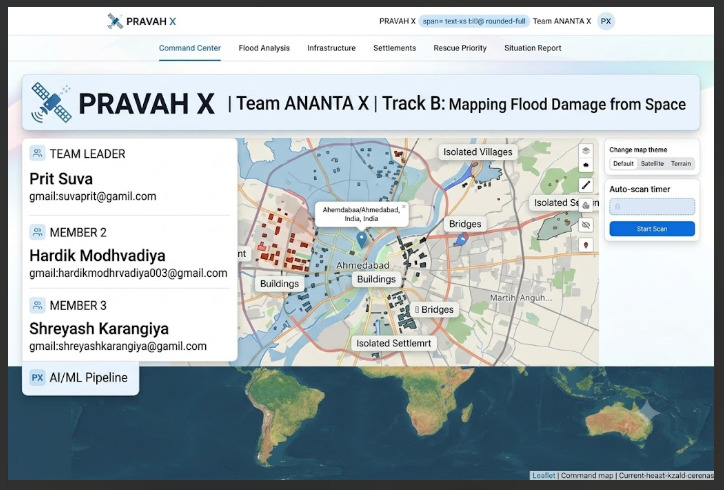The width and height of the screenshot is (724, 490).
Task: Open the PX user avatar menu
Action: [x=606, y=21]
